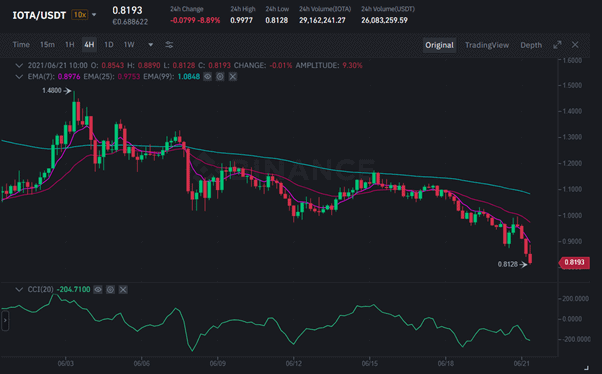Switch to TradingView chart
This screenshot has width=602, height=374.
(x=487, y=45)
